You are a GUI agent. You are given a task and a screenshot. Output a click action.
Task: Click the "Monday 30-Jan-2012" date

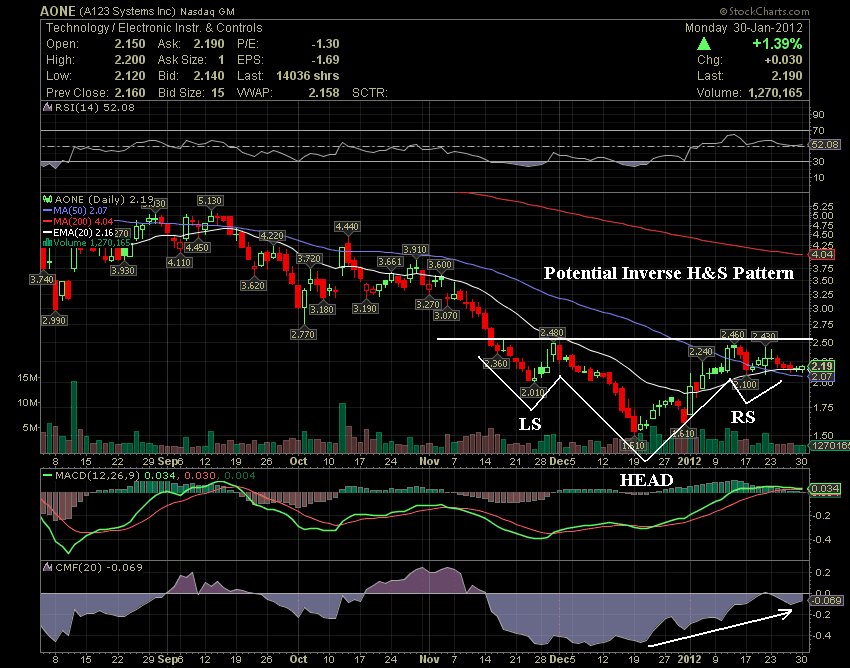pos(744,28)
